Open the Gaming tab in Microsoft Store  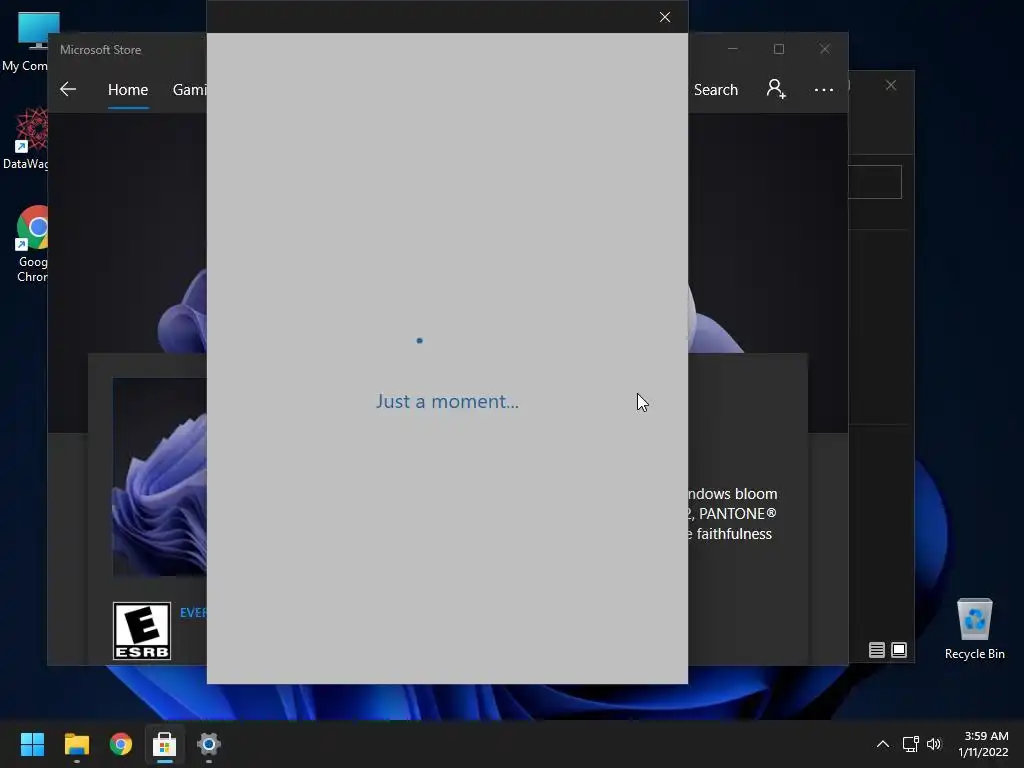(189, 89)
